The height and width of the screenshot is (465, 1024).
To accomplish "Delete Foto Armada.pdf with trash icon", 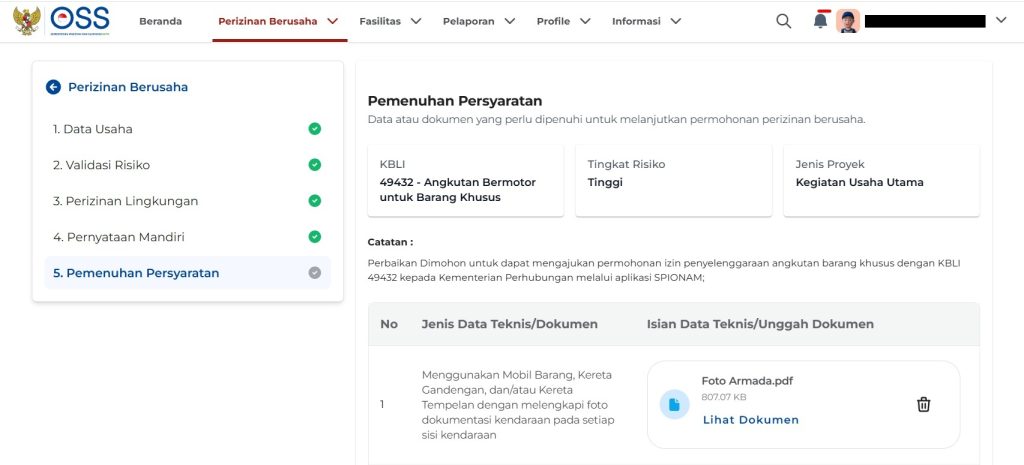I will pyautogui.click(x=923, y=404).
